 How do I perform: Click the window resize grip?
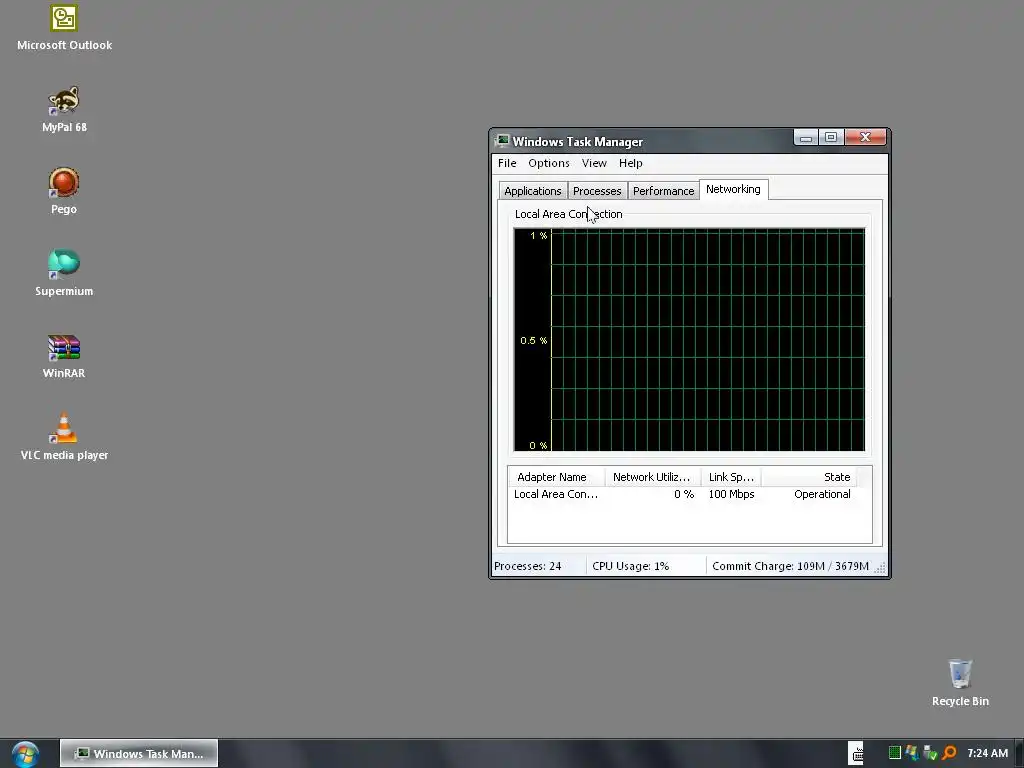point(880,568)
